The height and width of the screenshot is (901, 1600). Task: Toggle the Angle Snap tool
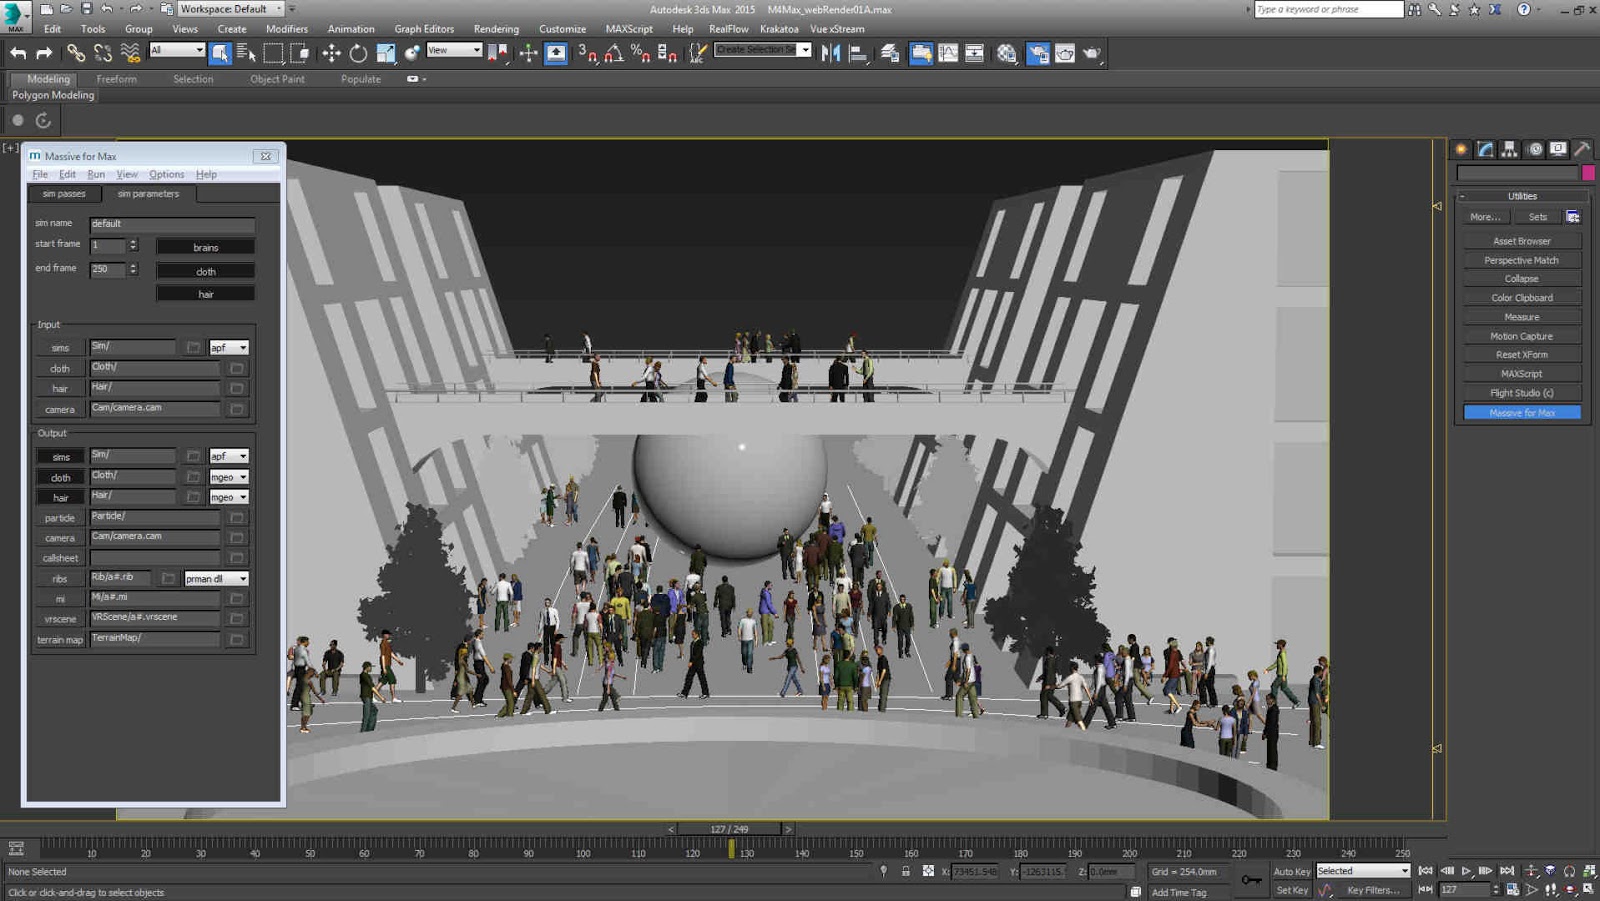tap(614, 54)
